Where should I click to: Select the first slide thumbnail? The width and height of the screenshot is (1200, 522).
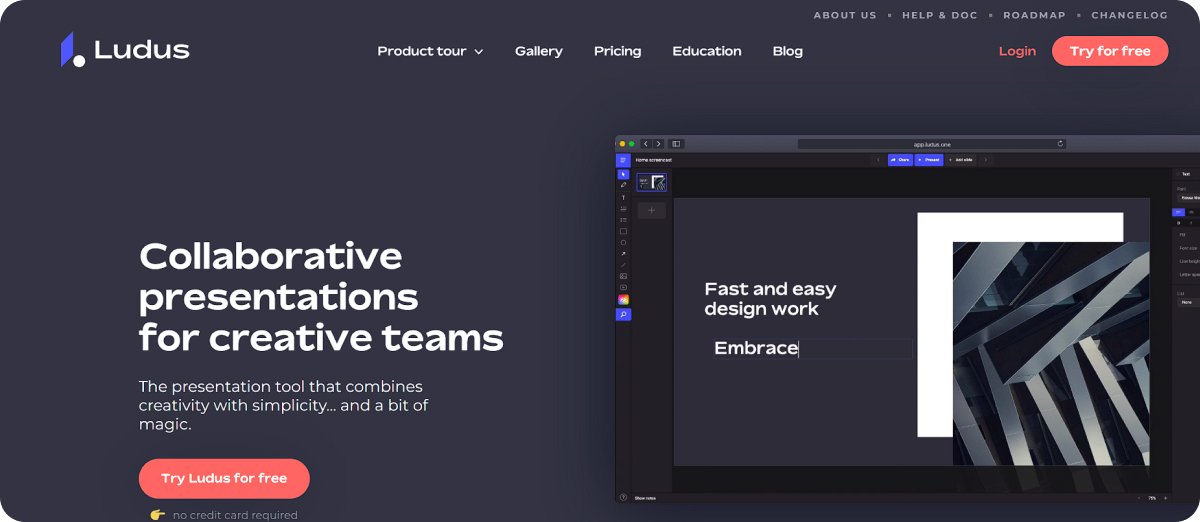pyautogui.click(x=651, y=182)
